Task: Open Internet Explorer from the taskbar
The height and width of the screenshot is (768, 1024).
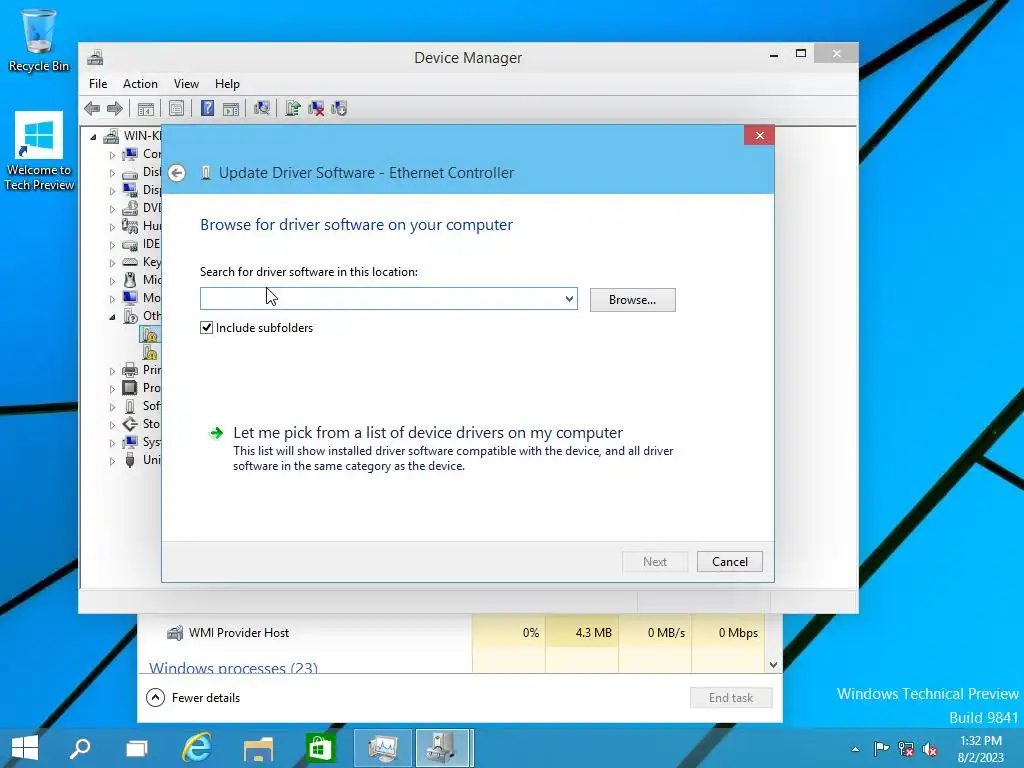Action: click(197, 748)
